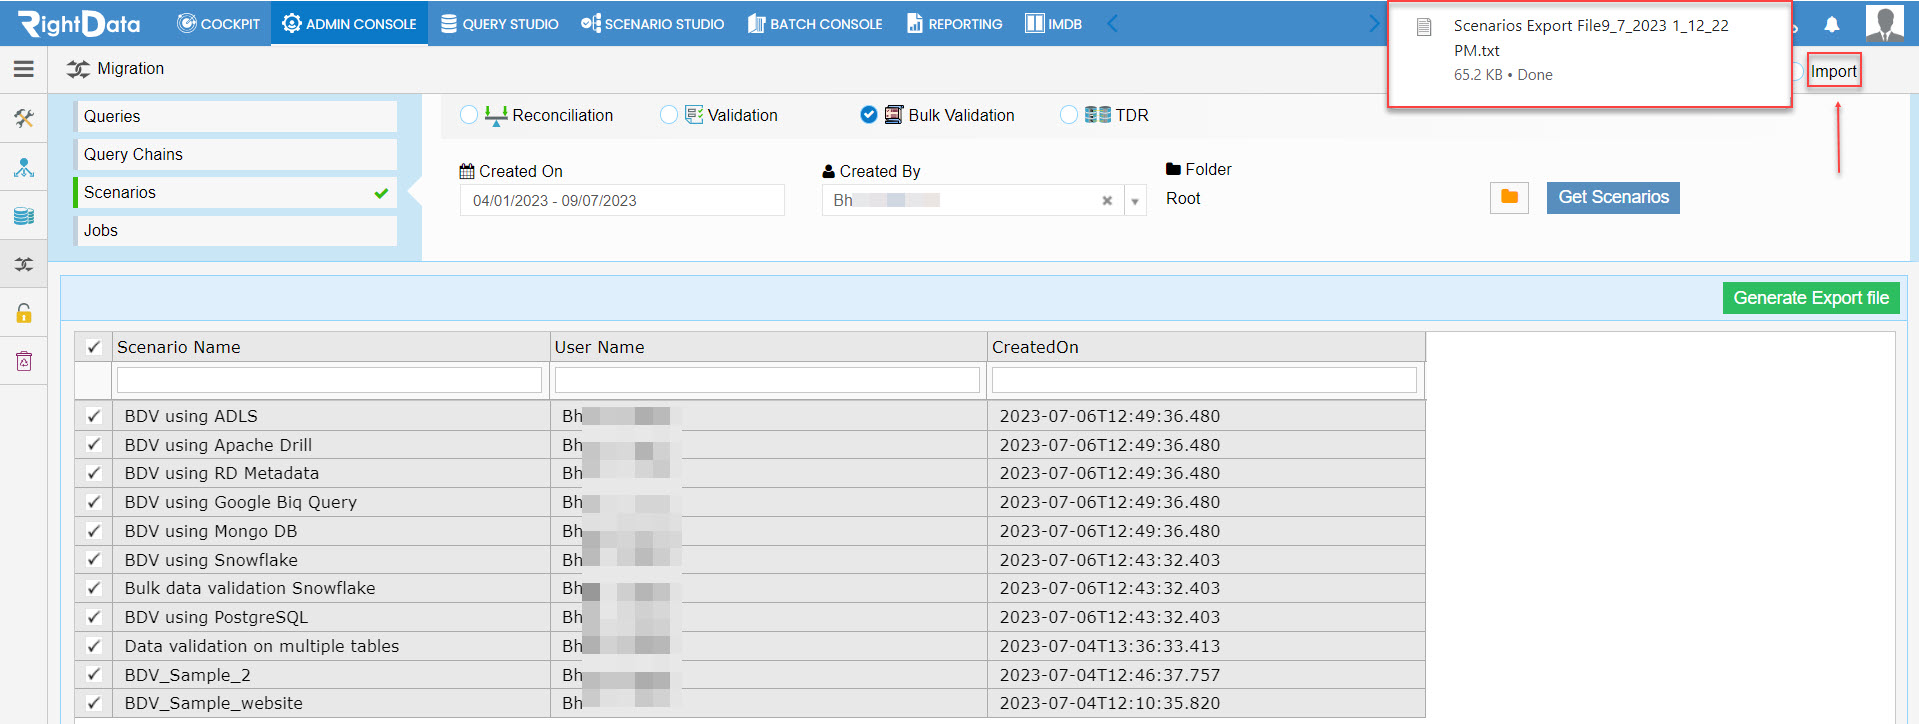Click the Generate Export file button
The height and width of the screenshot is (724, 1919).
pyautogui.click(x=1811, y=298)
